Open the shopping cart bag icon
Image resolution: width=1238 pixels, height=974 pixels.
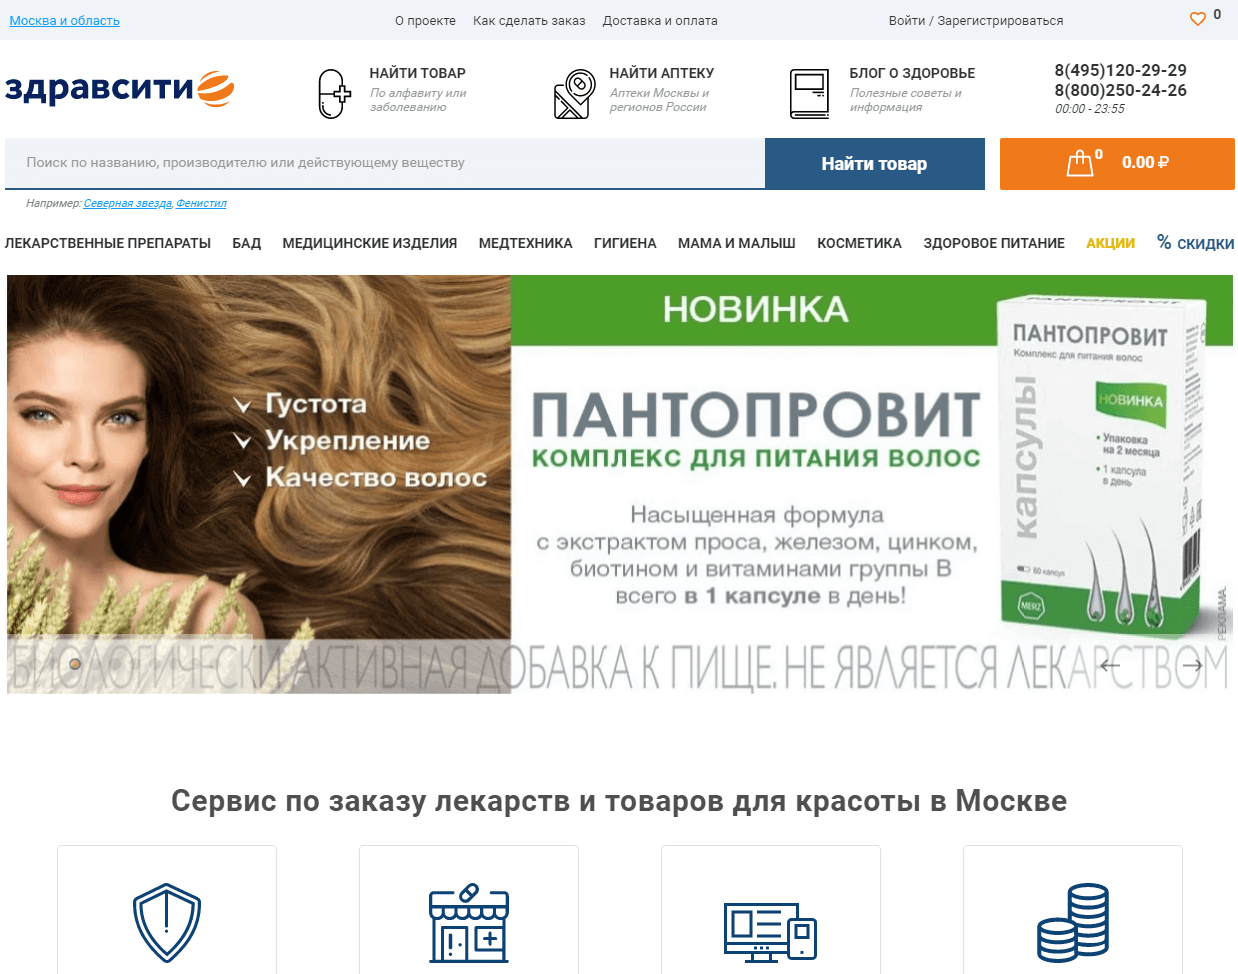tap(1080, 163)
